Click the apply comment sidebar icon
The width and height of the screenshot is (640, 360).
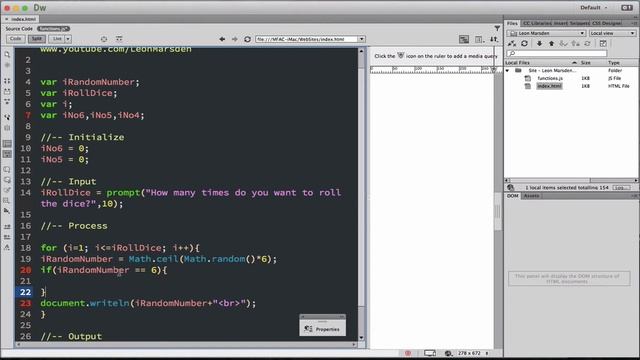(x=7, y=169)
